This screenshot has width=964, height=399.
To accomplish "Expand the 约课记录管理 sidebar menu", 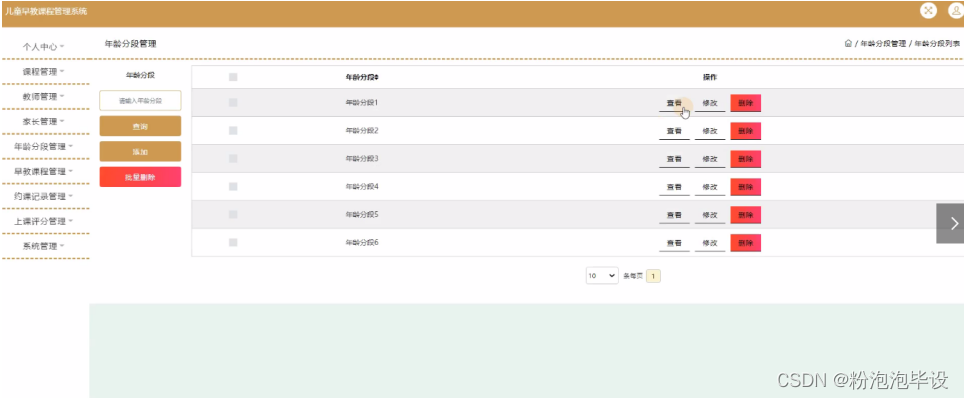I will pos(44,196).
